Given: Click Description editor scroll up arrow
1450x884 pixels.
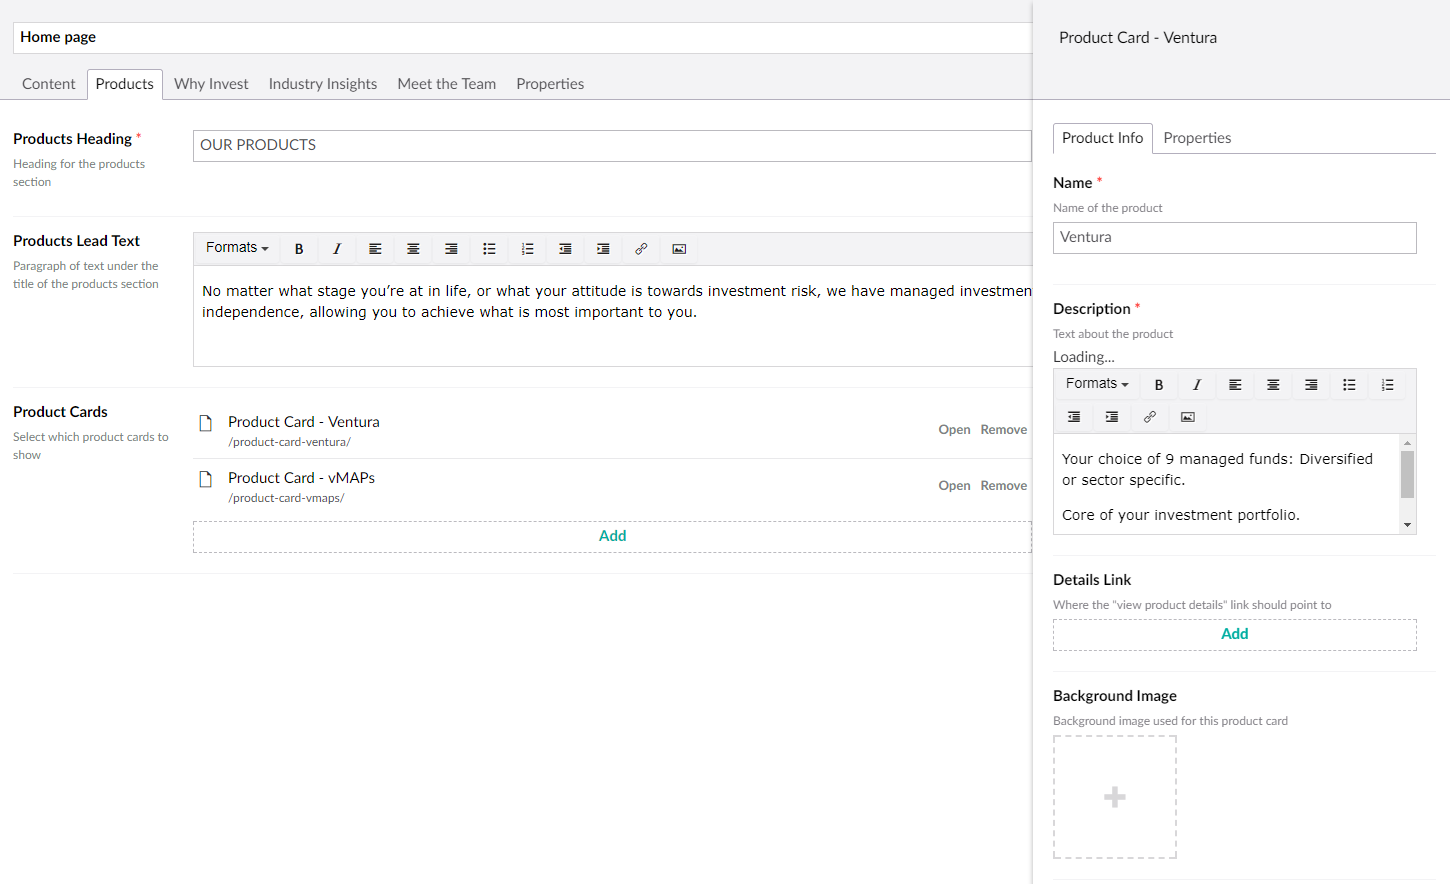Looking at the screenshot, I should (1408, 442).
